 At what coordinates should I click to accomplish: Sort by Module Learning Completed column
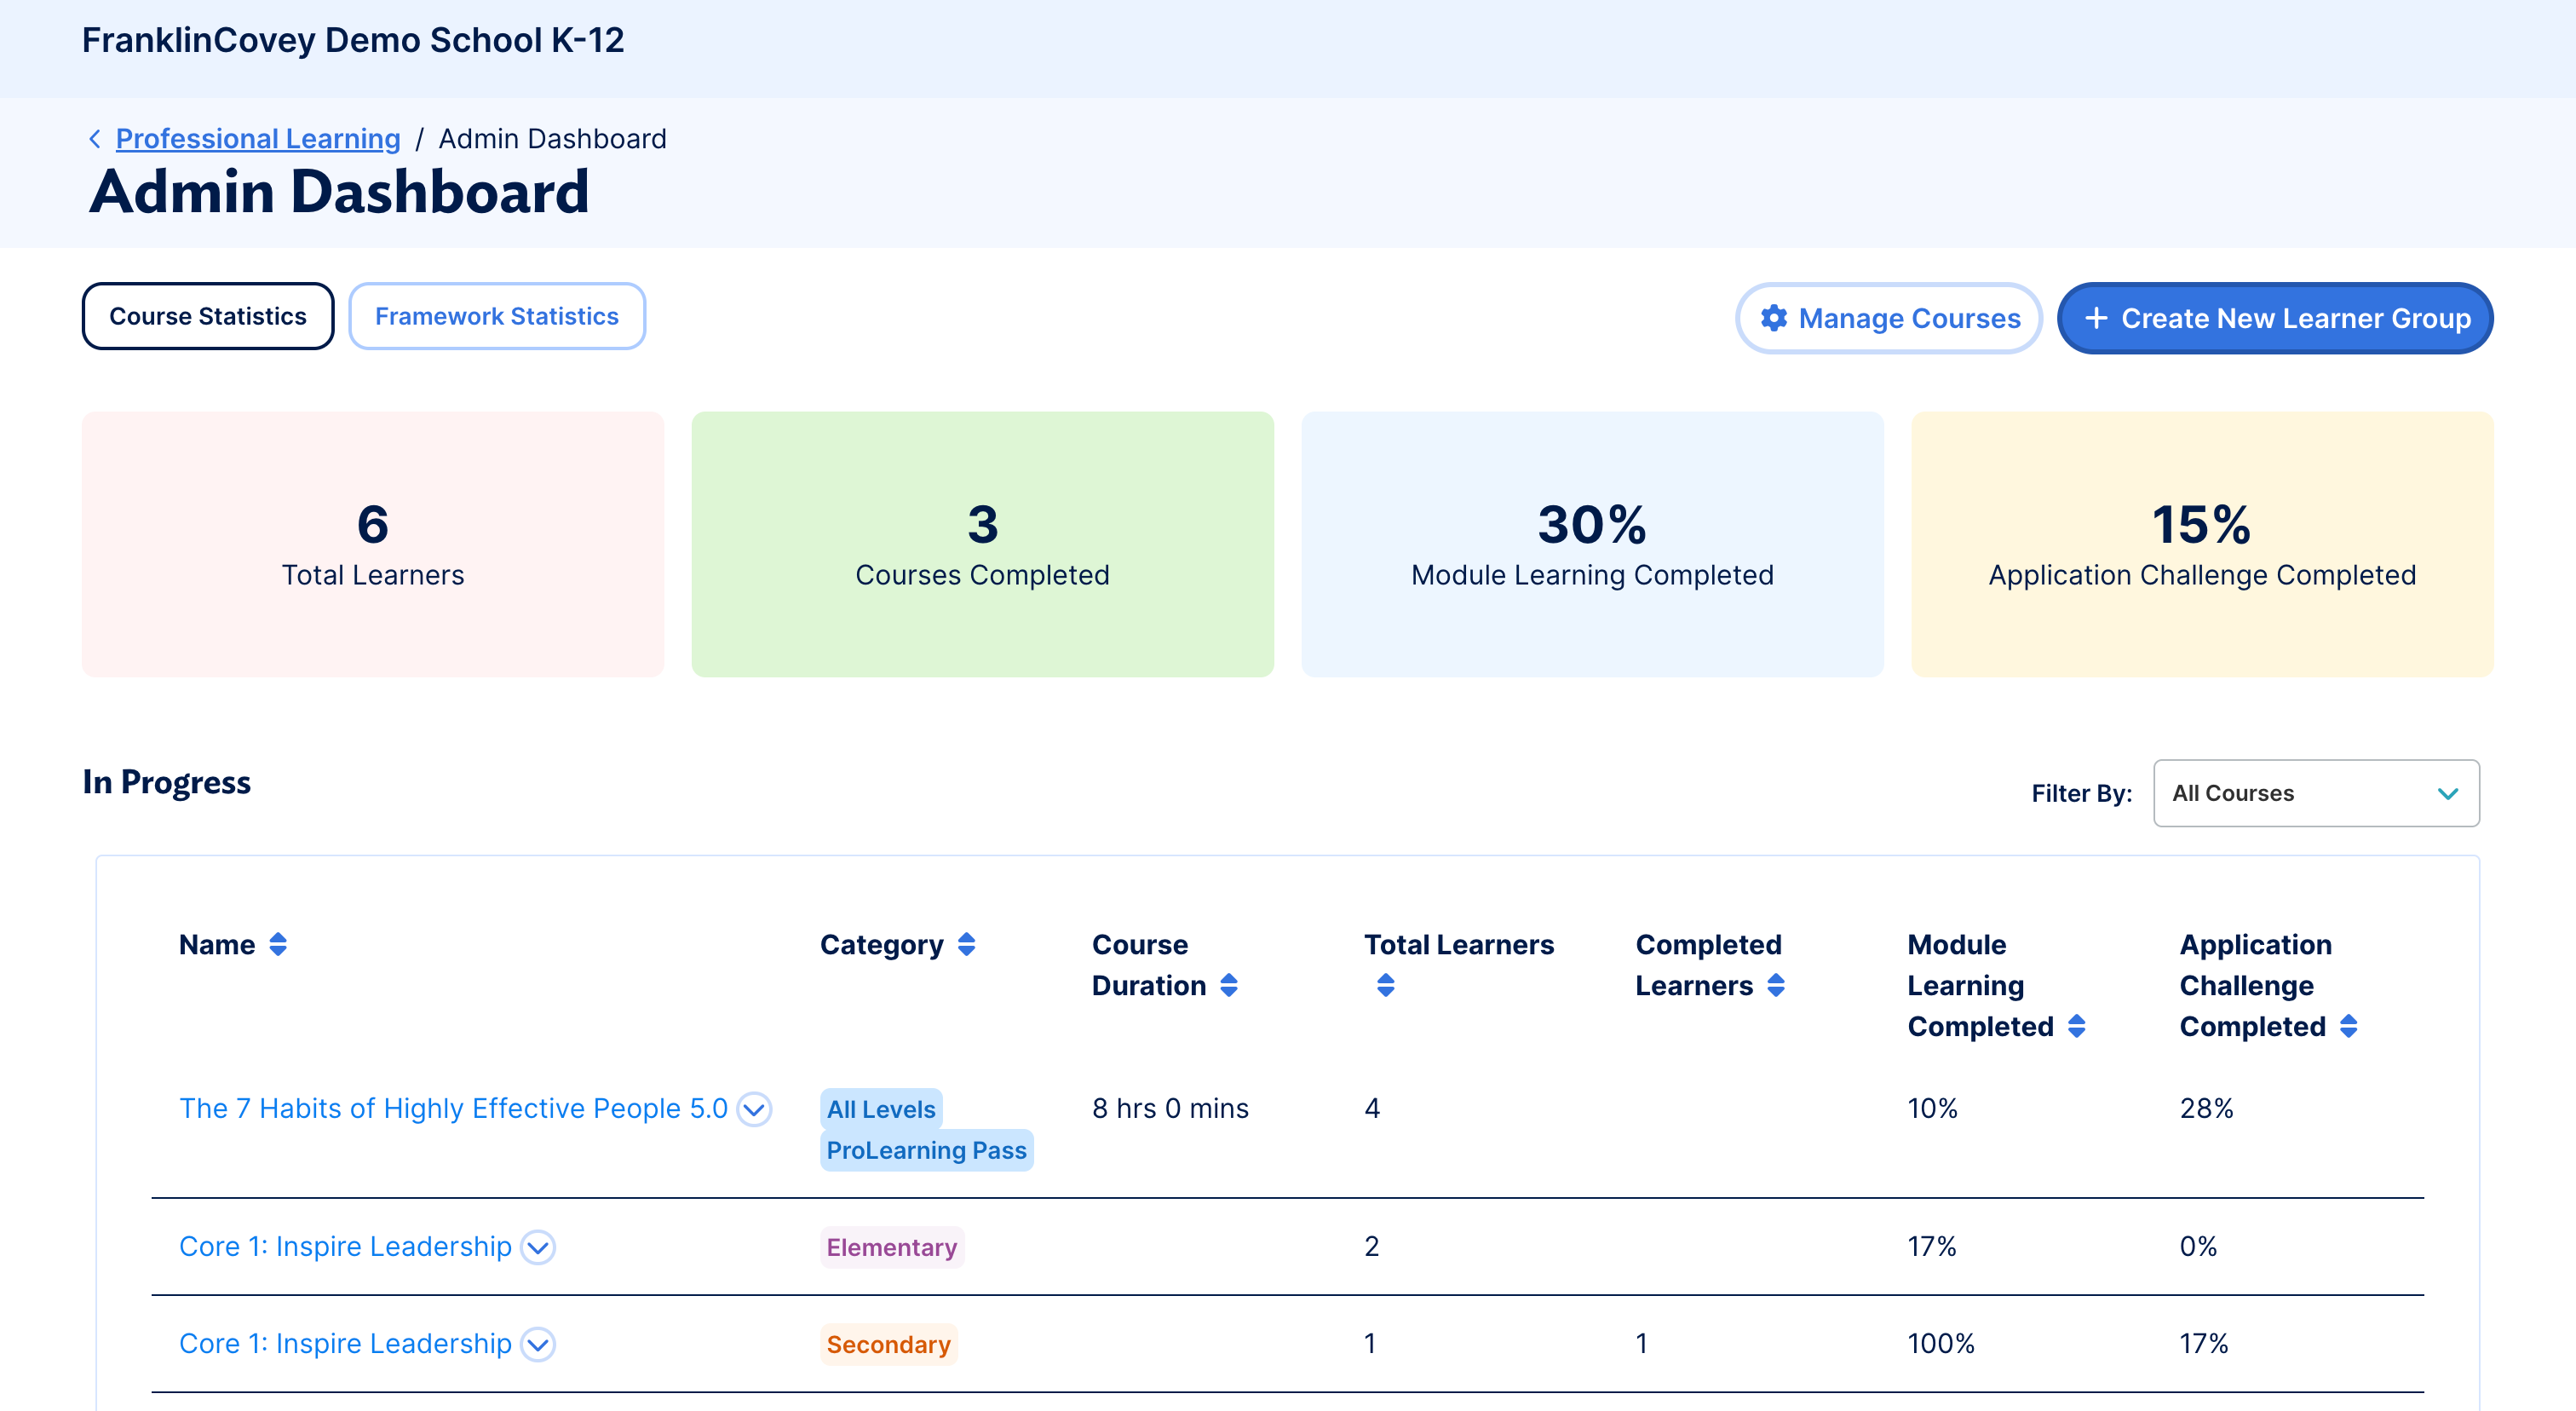[2077, 1027]
